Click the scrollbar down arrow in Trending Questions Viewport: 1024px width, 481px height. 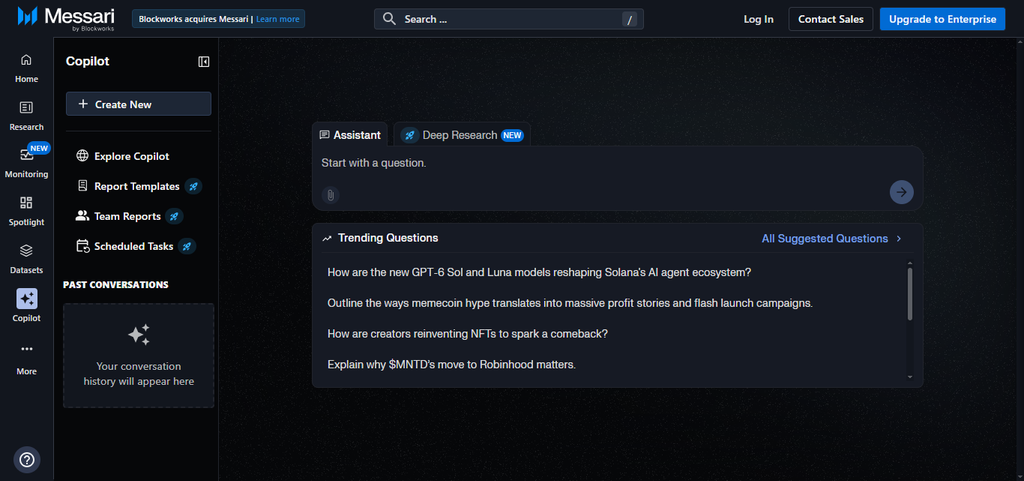(x=910, y=377)
